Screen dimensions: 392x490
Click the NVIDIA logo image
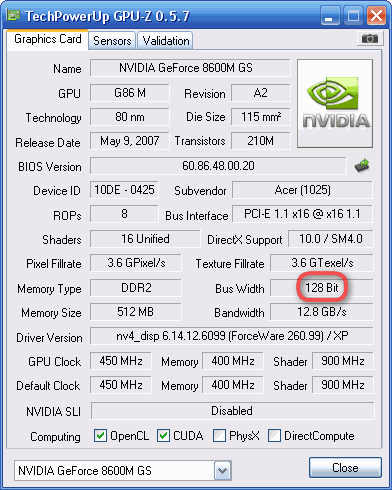pos(335,103)
